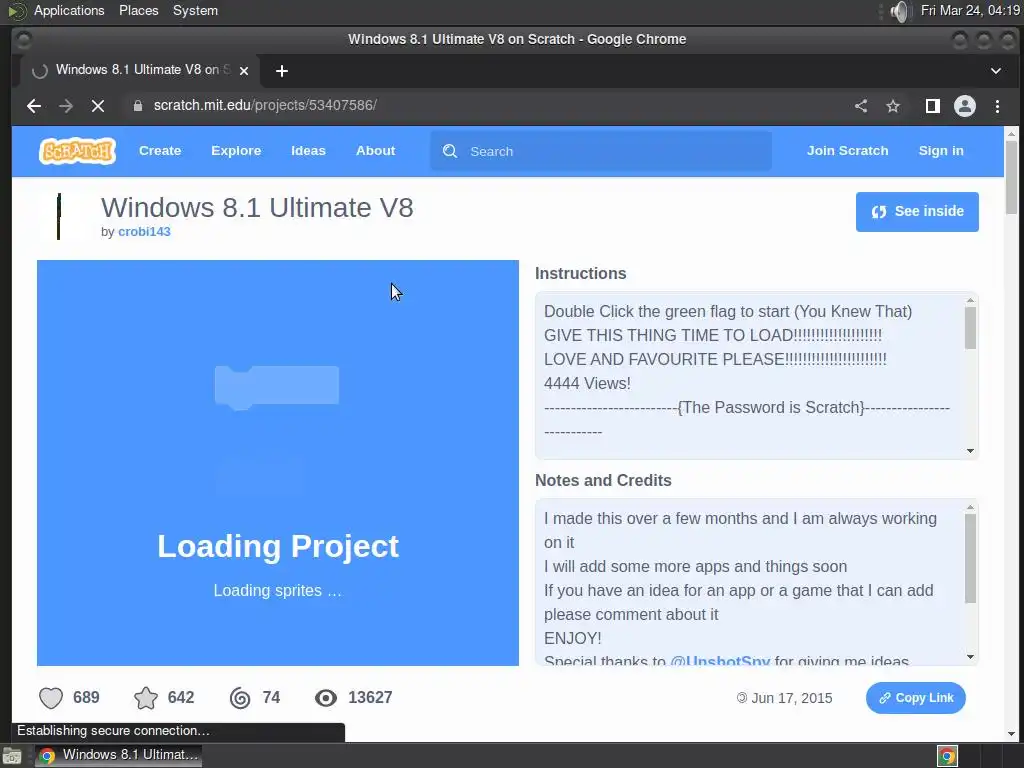The height and width of the screenshot is (768, 1024).
Task: Click the Loading Project stage area
Action: point(278,463)
